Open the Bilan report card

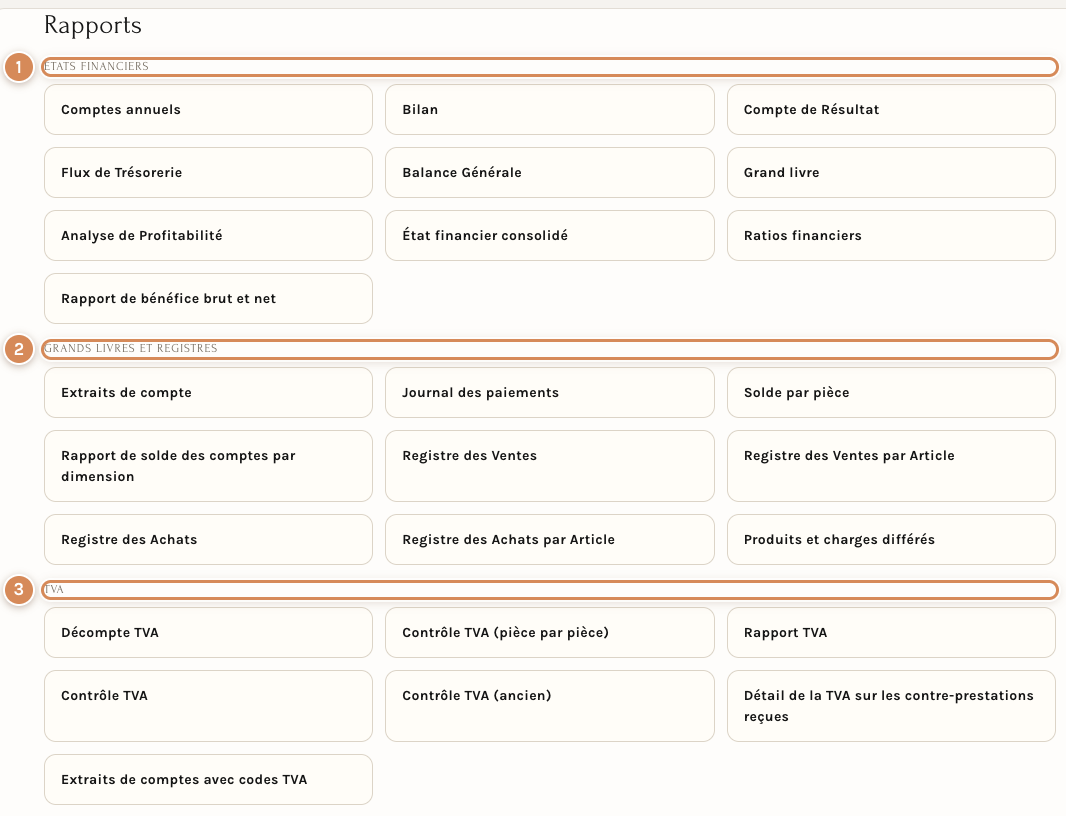click(549, 109)
